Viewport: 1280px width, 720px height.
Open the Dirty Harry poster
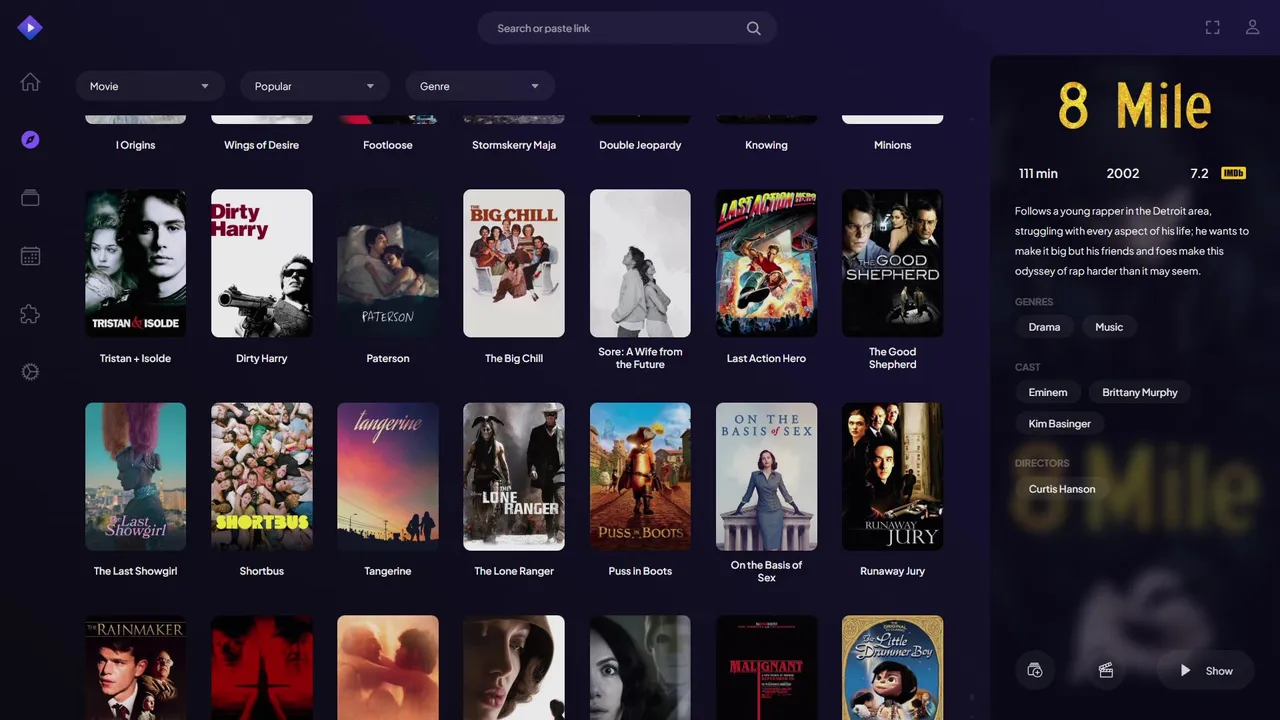click(x=262, y=263)
